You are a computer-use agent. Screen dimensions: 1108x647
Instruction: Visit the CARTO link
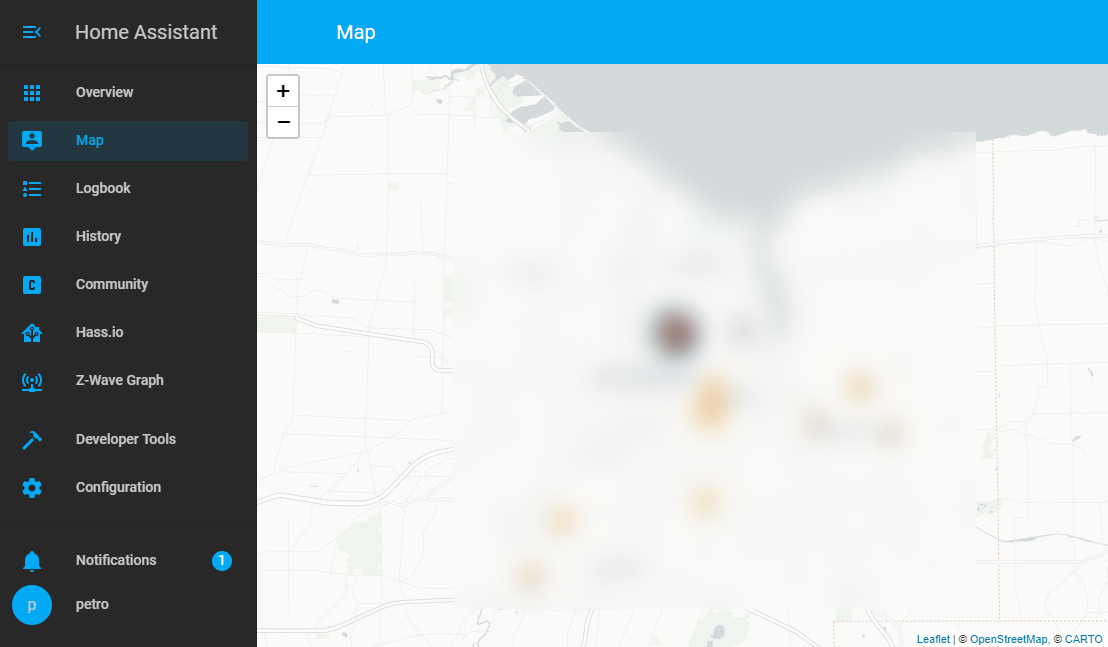1081,639
